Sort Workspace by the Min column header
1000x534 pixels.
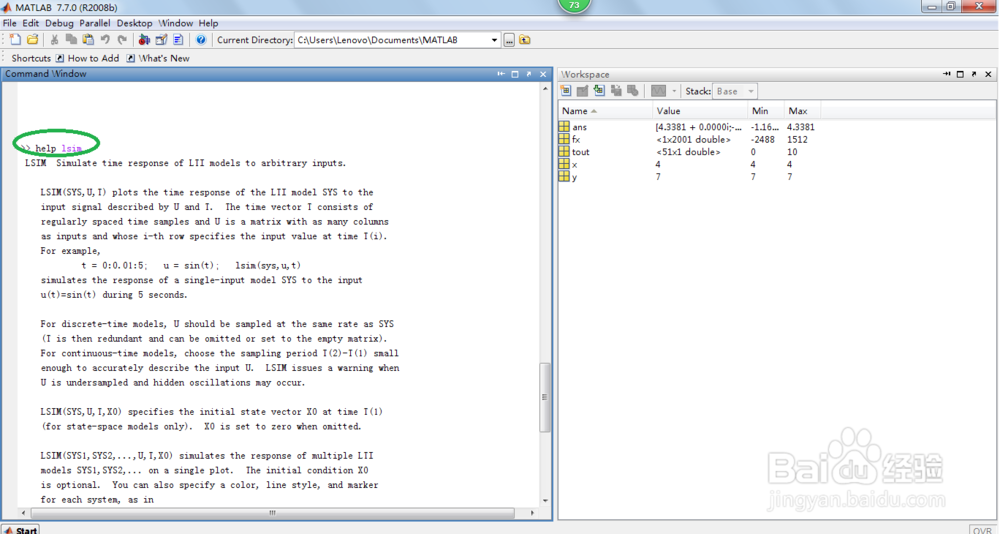(x=765, y=111)
